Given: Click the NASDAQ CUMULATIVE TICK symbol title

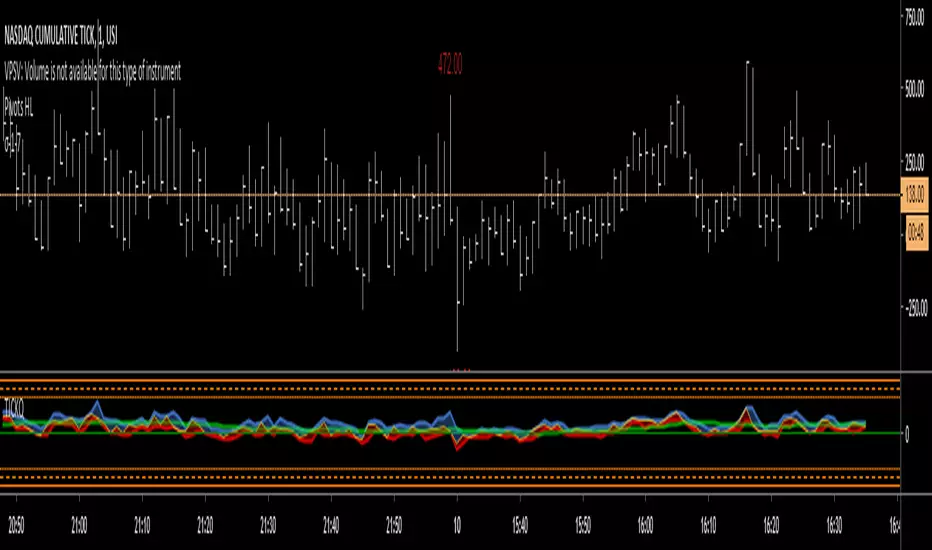Looking at the screenshot, I should click(x=61, y=36).
